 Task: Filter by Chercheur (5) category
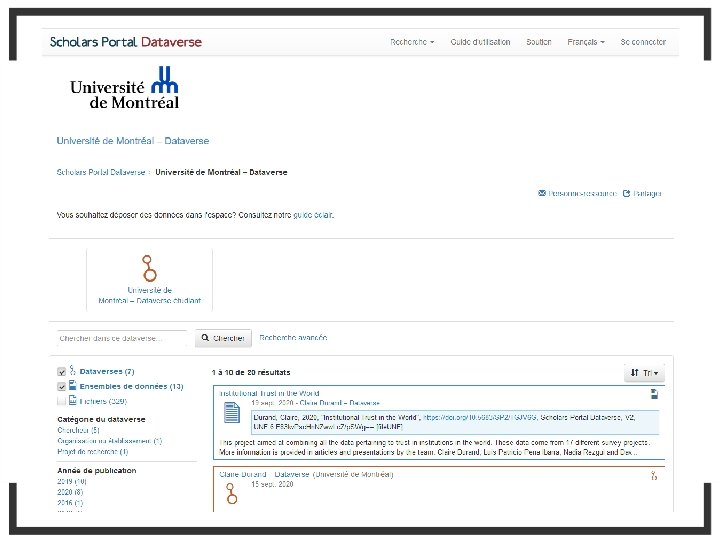(x=78, y=430)
